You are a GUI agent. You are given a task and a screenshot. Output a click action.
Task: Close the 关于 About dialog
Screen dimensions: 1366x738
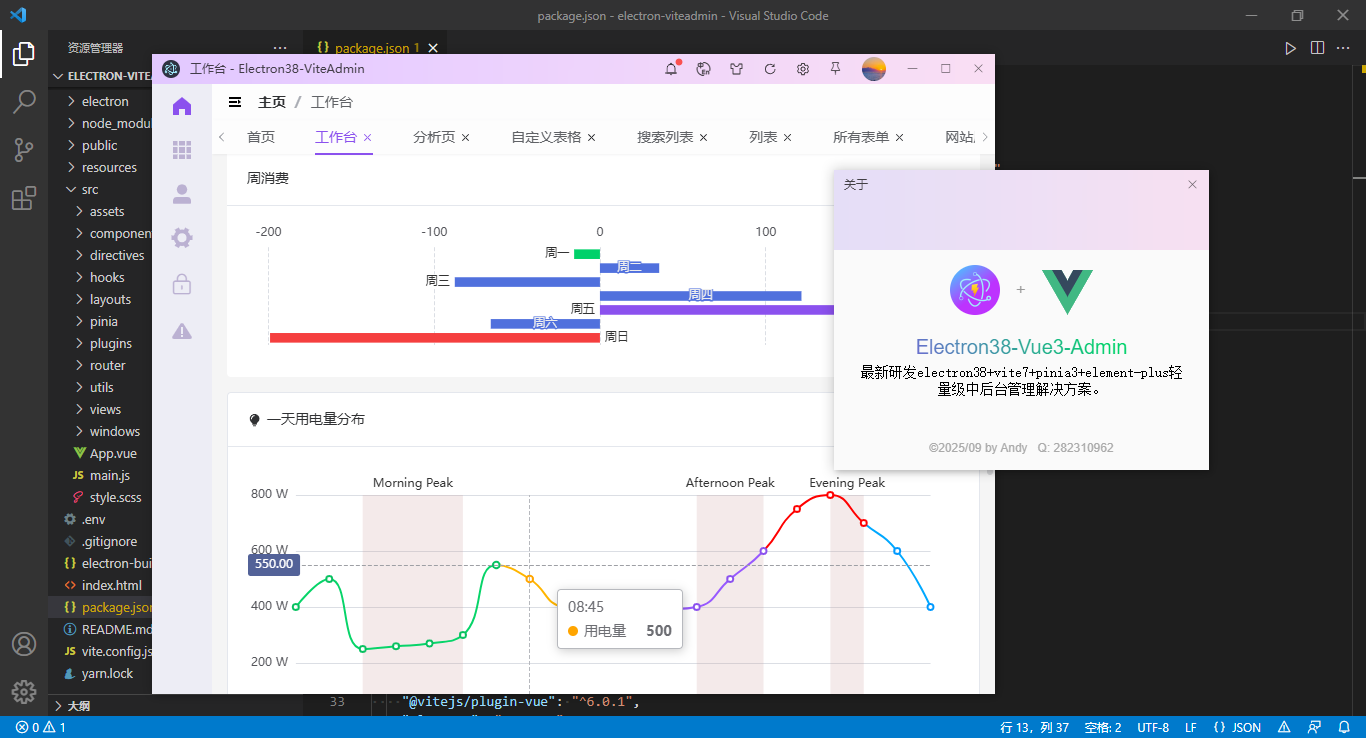coord(1191,184)
